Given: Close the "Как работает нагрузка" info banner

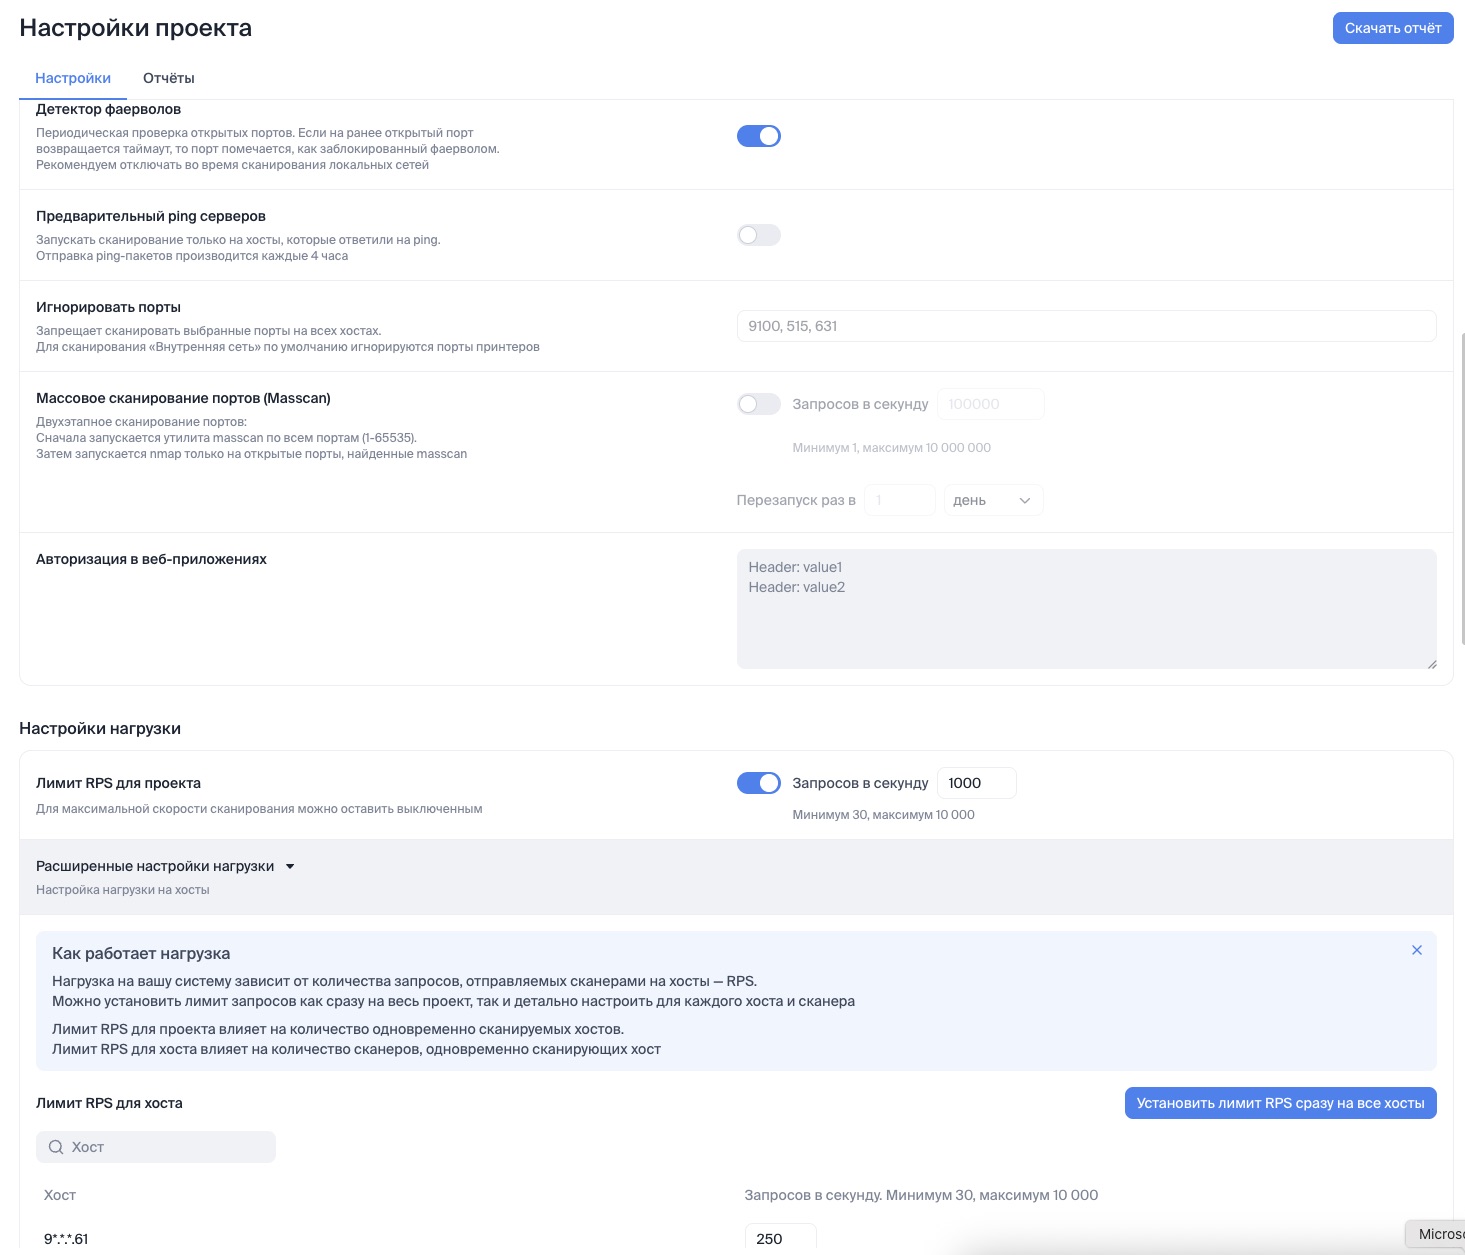Looking at the screenshot, I should (1416, 950).
